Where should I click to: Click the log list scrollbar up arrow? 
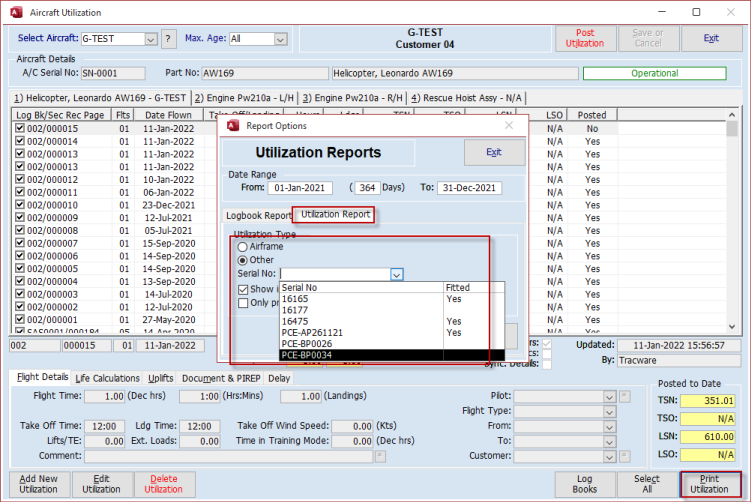tap(732, 115)
